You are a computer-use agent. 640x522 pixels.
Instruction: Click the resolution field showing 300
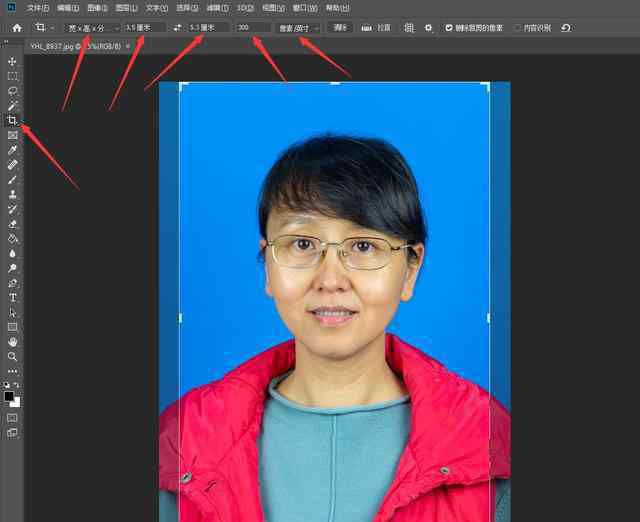tap(252, 28)
